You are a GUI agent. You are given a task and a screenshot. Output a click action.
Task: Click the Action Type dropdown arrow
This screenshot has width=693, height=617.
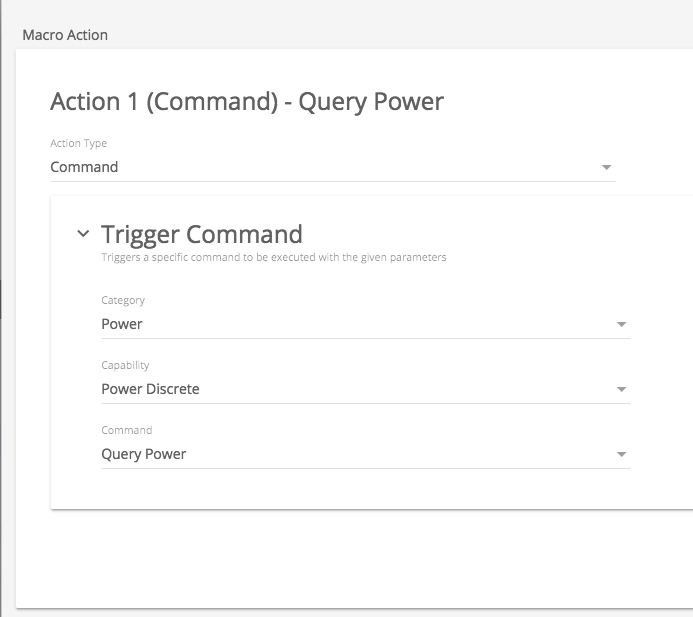click(606, 167)
